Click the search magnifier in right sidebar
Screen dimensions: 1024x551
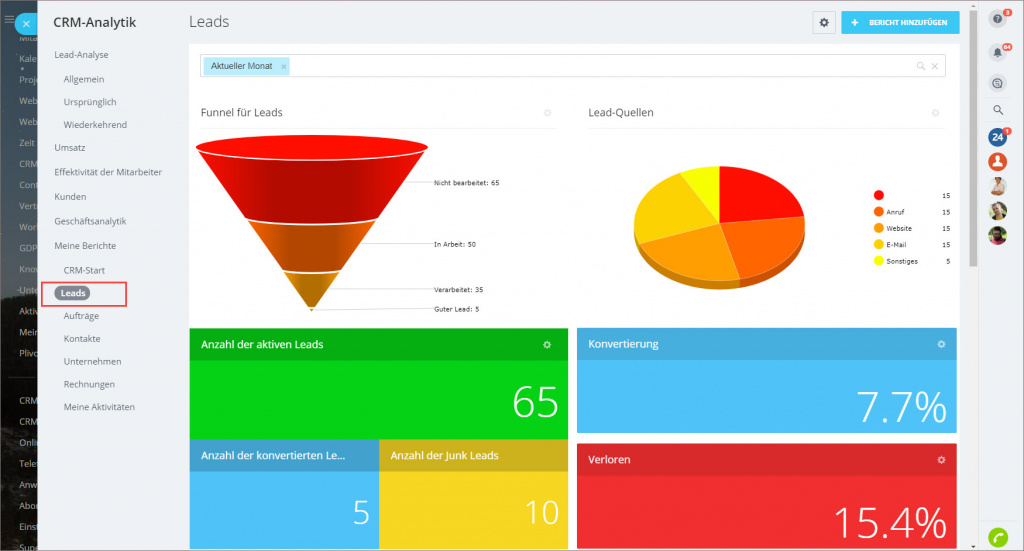[997, 110]
